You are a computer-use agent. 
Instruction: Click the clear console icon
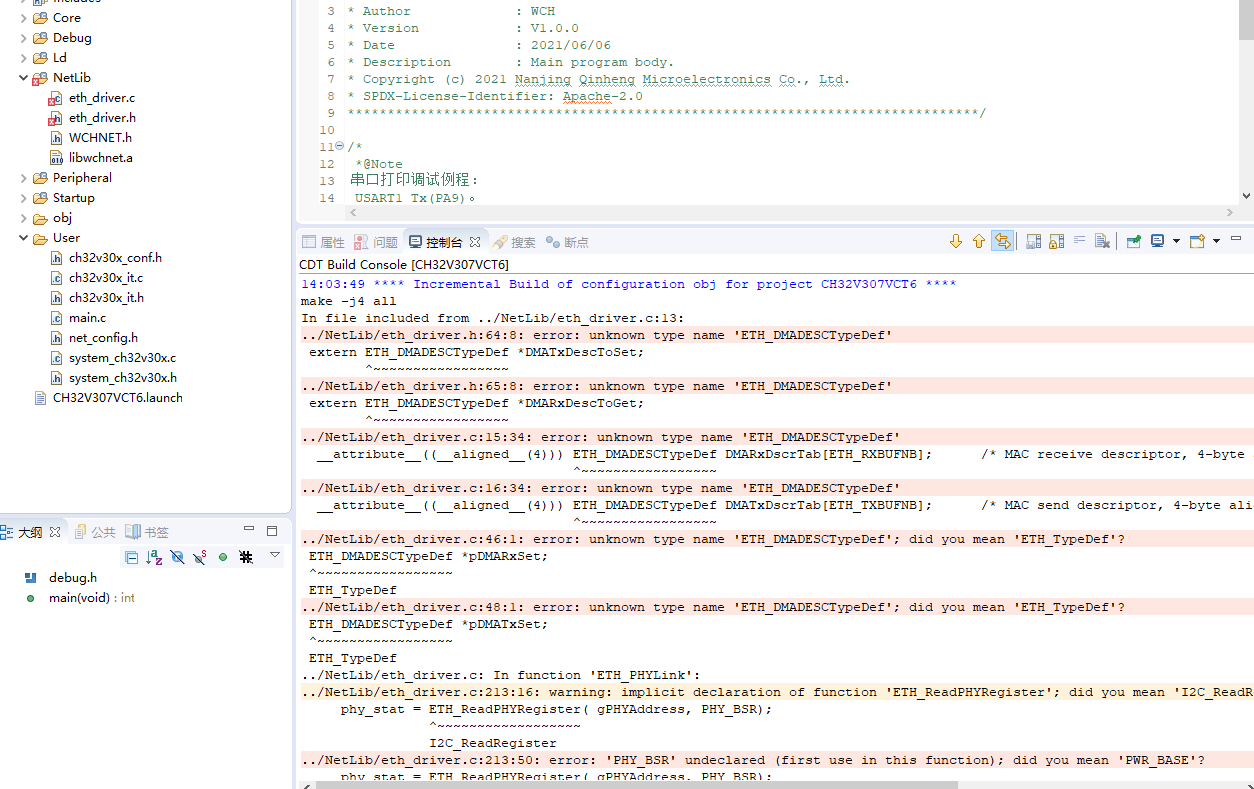click(x=1101, y=241)
